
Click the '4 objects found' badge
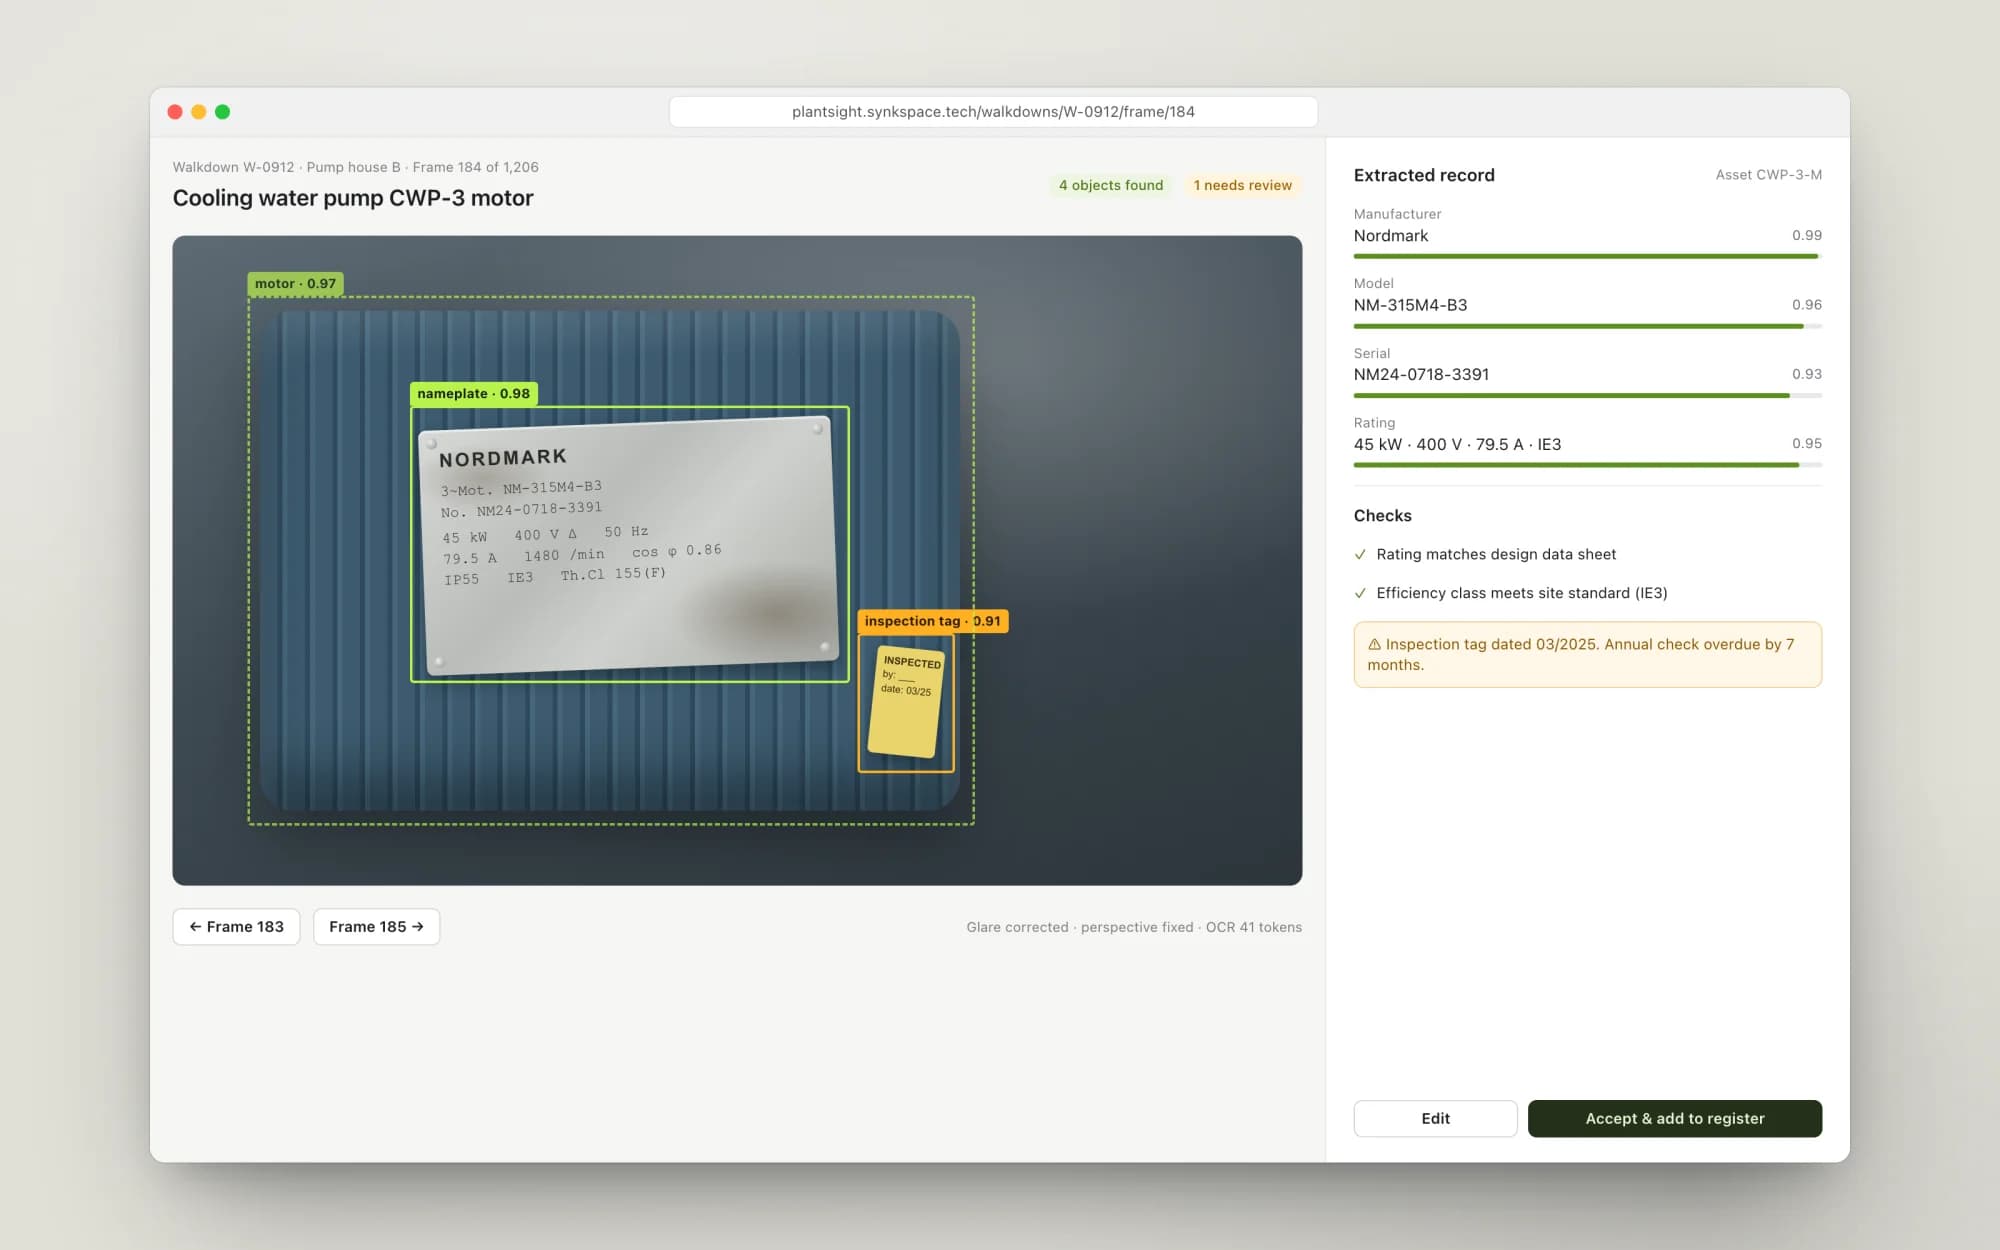1111,185
